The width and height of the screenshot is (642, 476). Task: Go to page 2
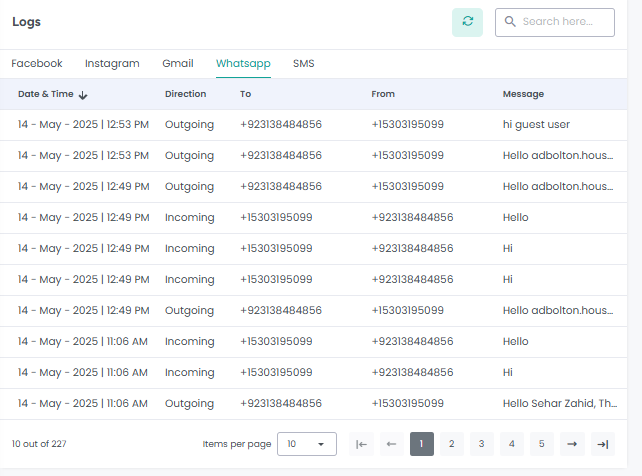452,444
